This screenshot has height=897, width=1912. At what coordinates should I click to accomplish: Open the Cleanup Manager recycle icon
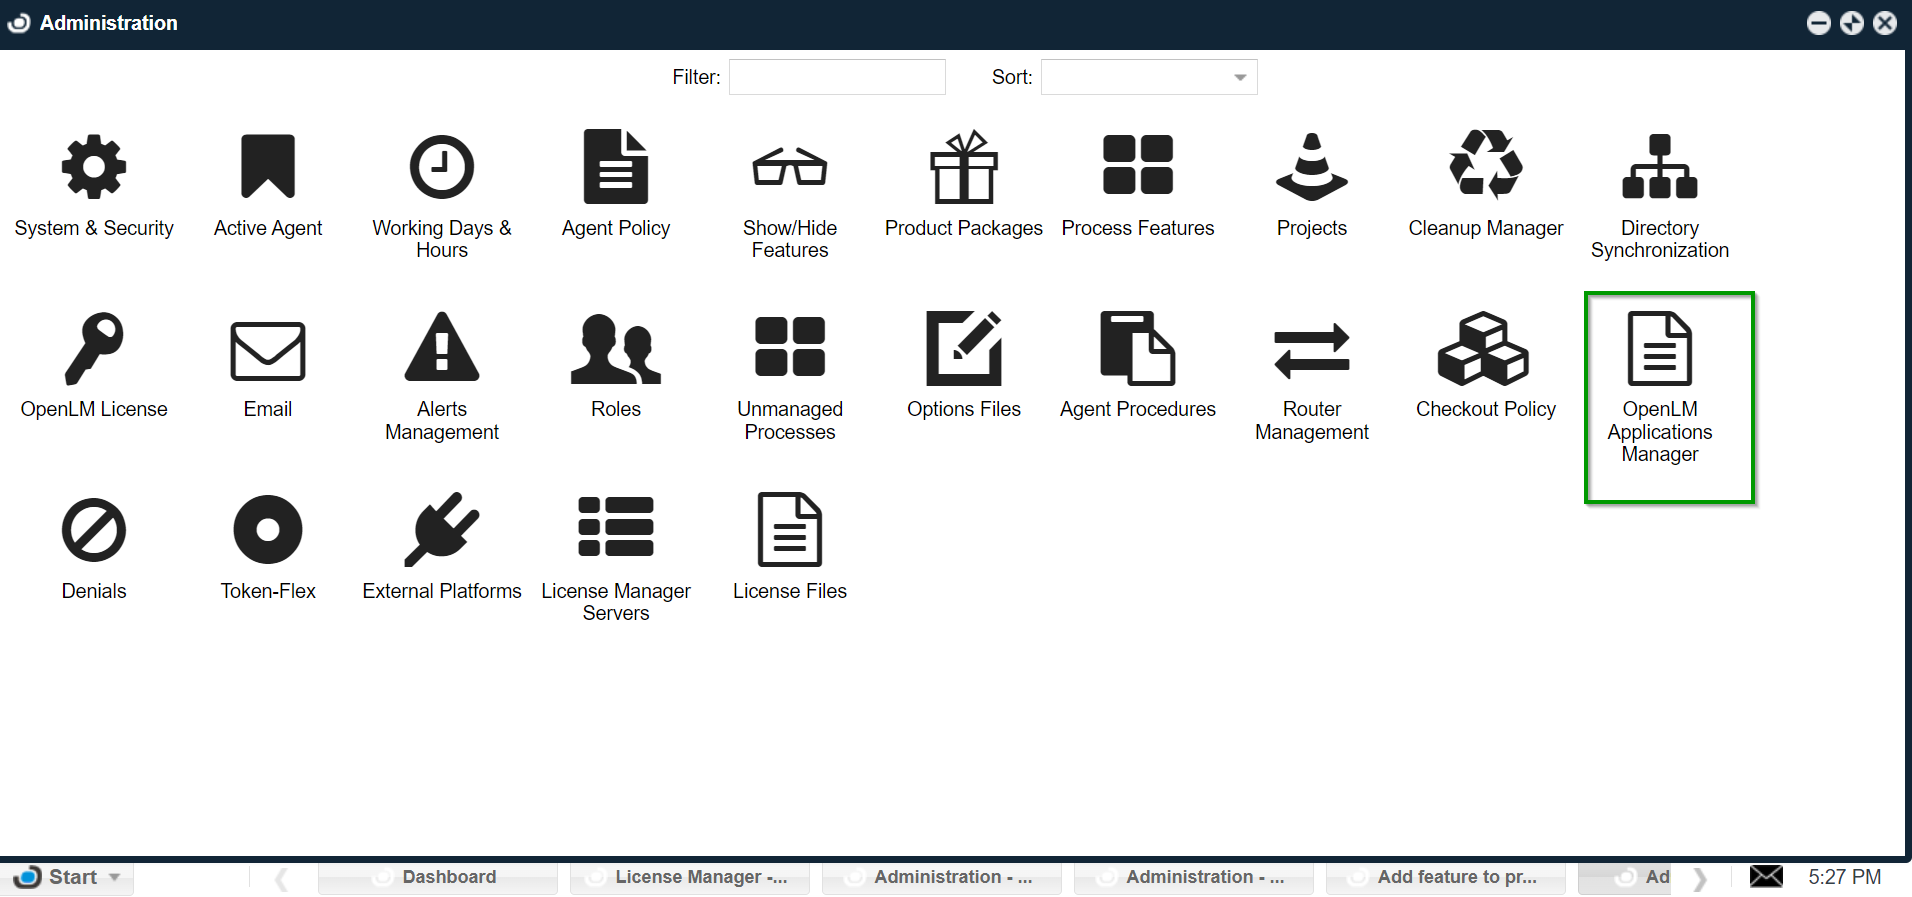1485,165
